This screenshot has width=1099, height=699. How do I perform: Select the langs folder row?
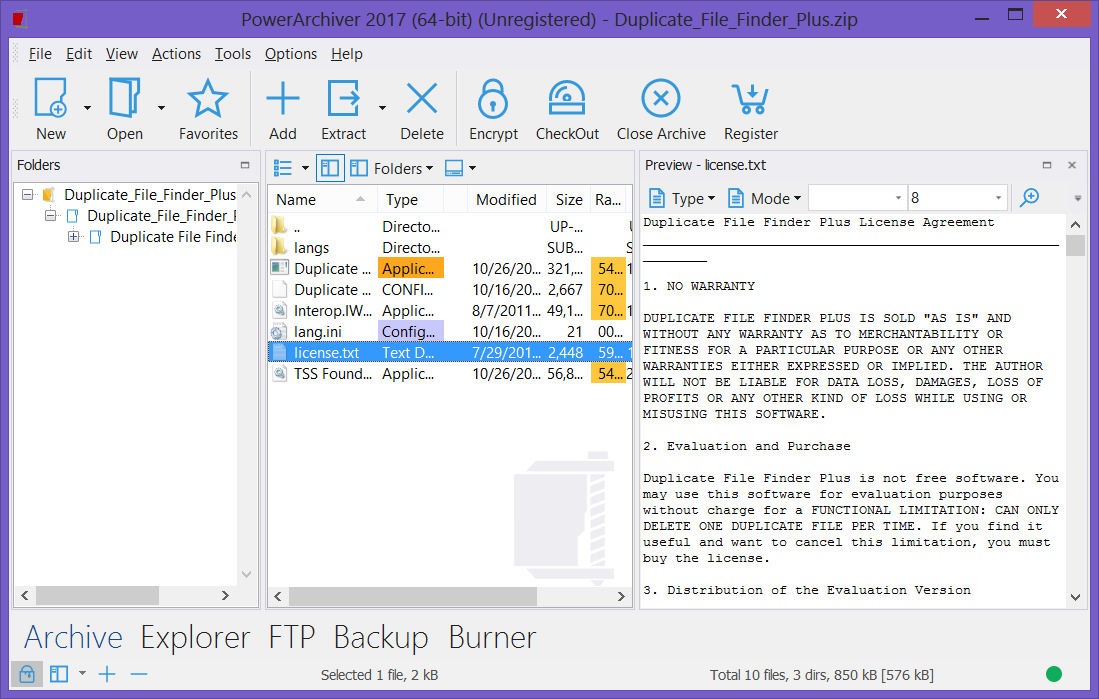pos(450,247)
